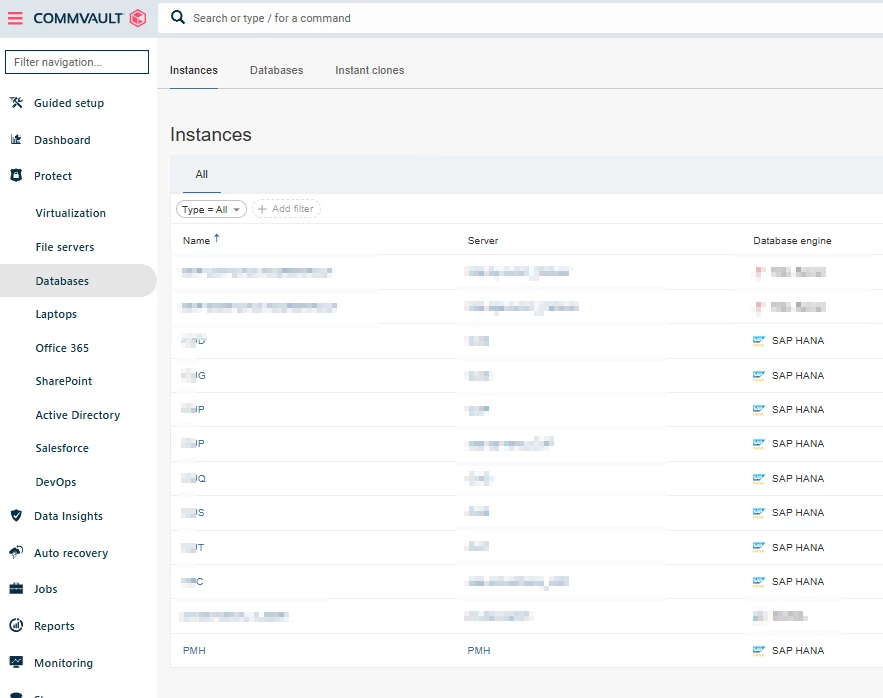Open Auto recovery in sidebar

coord(71,553)
